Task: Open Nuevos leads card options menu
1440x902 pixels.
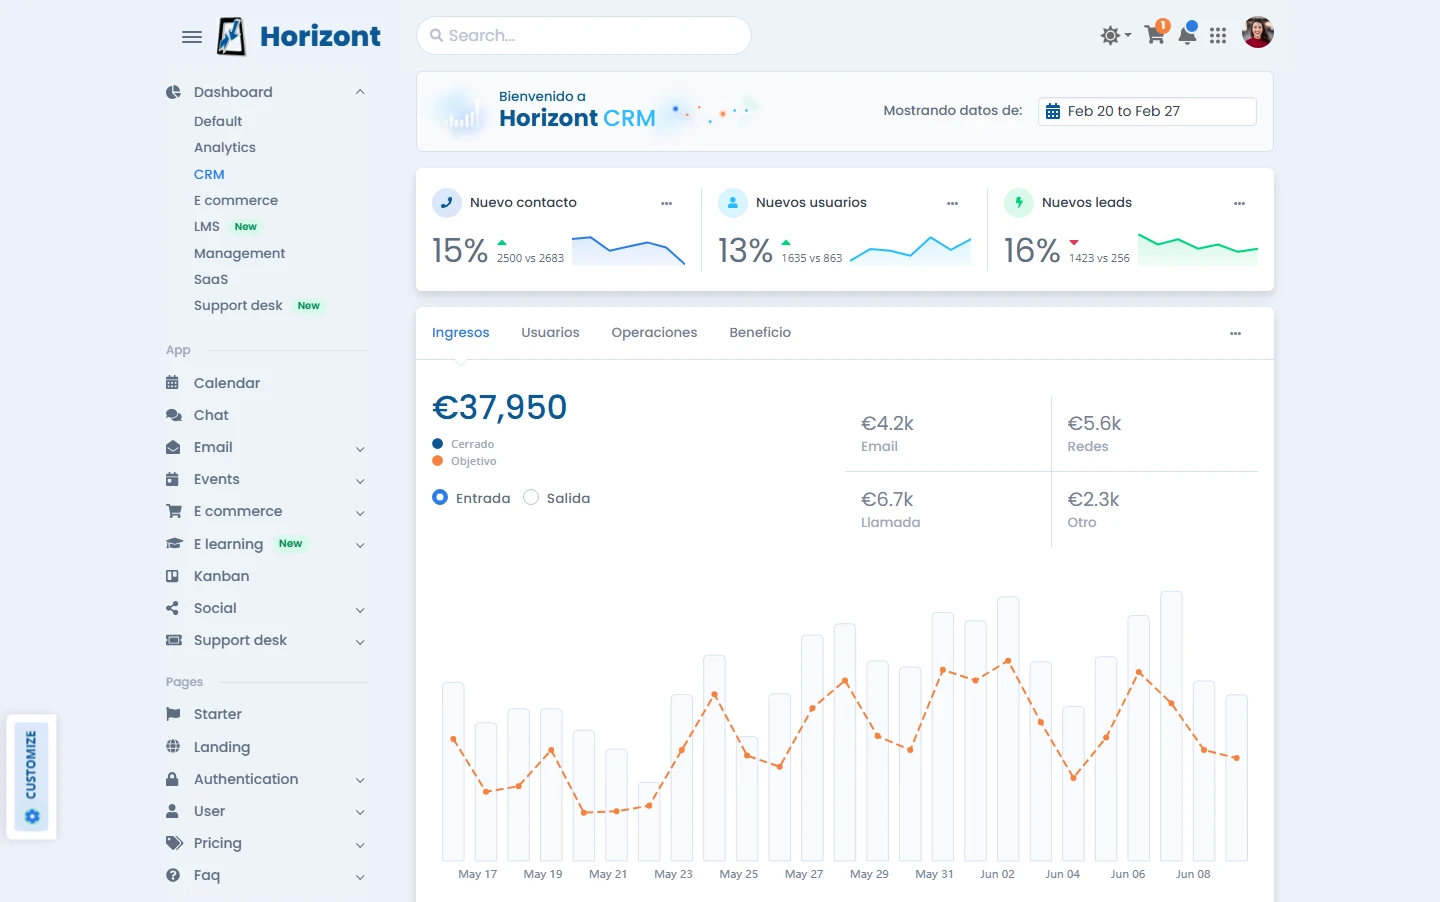Action: click(x=1240, y=203)
